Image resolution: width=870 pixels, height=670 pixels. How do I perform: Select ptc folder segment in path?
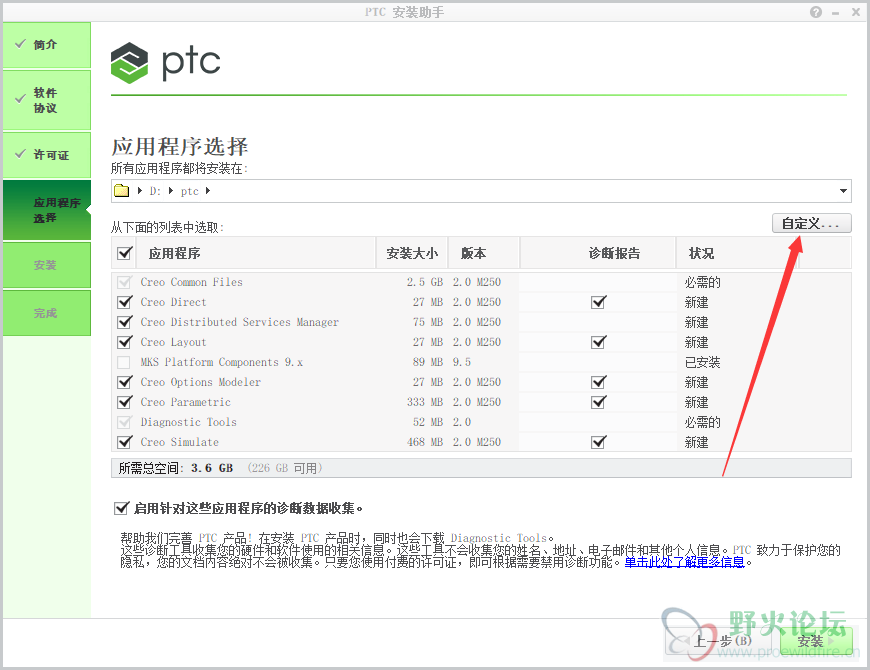[x=189, y=191]
